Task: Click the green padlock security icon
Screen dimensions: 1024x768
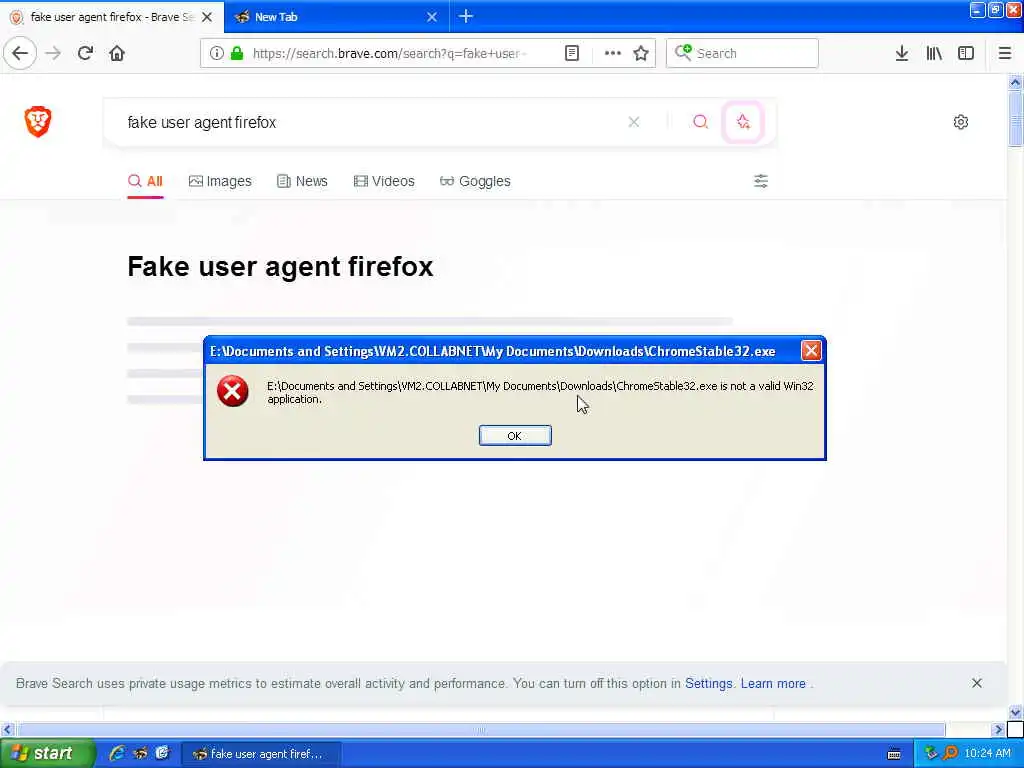Action: [x=237, y=53]
